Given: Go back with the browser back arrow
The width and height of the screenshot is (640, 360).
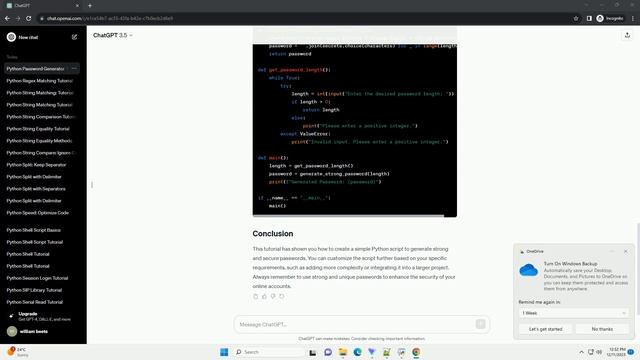Looking at the screenshot, I should click(x=7, y=18).
